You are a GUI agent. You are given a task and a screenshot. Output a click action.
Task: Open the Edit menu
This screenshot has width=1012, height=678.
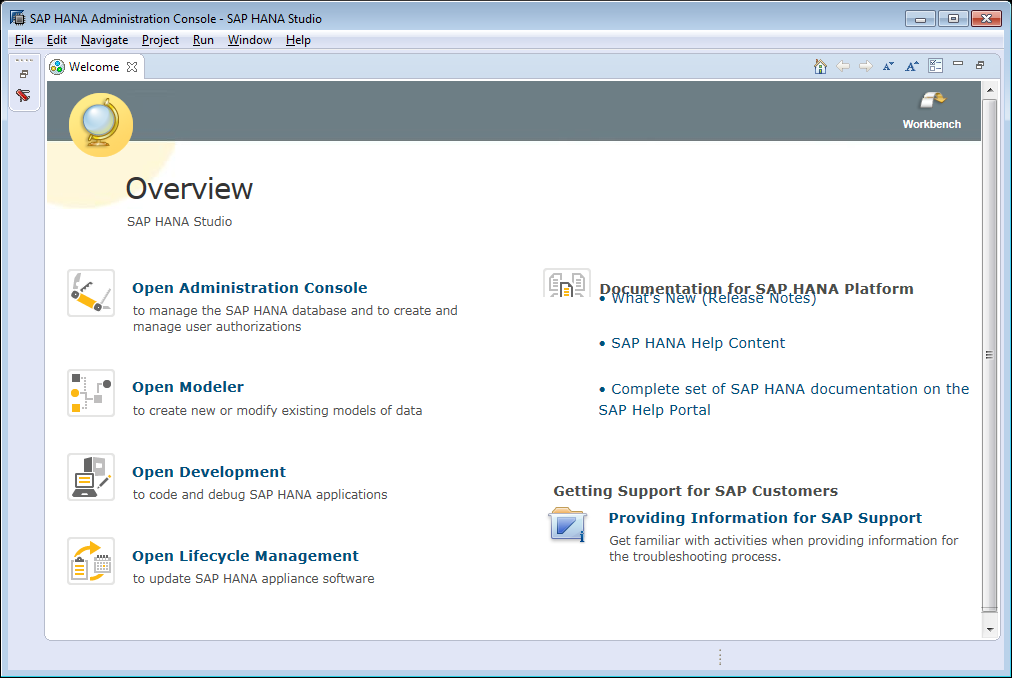tap(57, 40)
